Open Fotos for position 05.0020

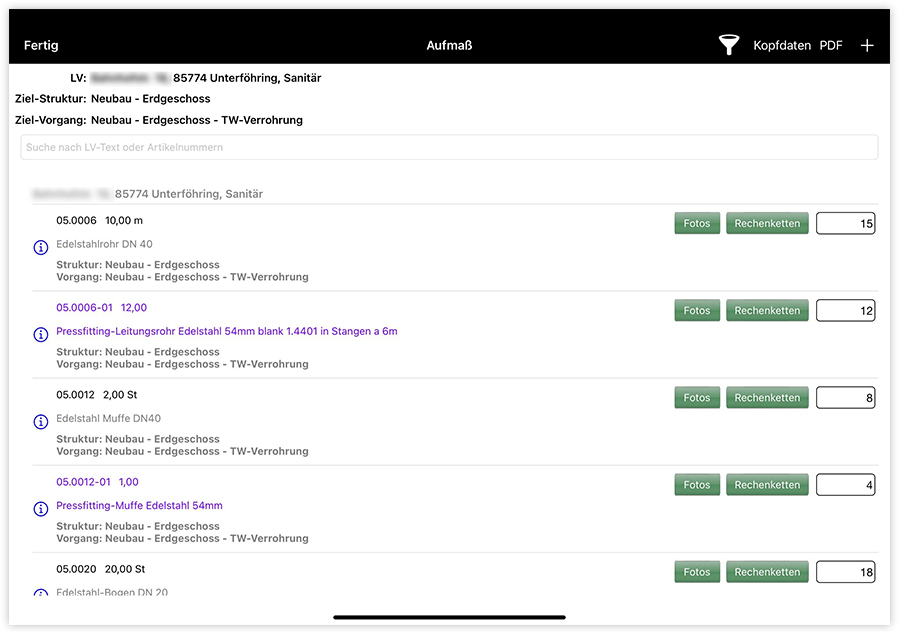697,571
